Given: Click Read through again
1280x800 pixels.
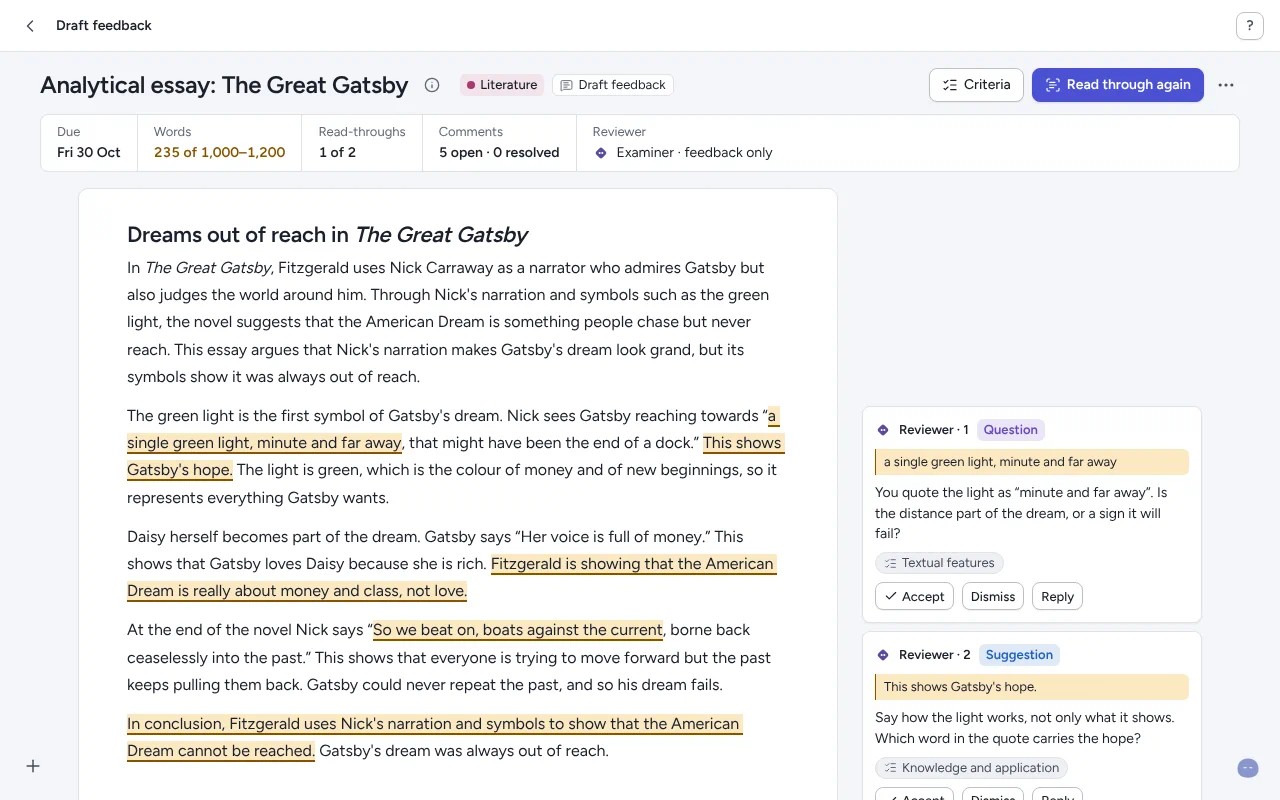Looking at the screenshot, I should coord(1118,85).
